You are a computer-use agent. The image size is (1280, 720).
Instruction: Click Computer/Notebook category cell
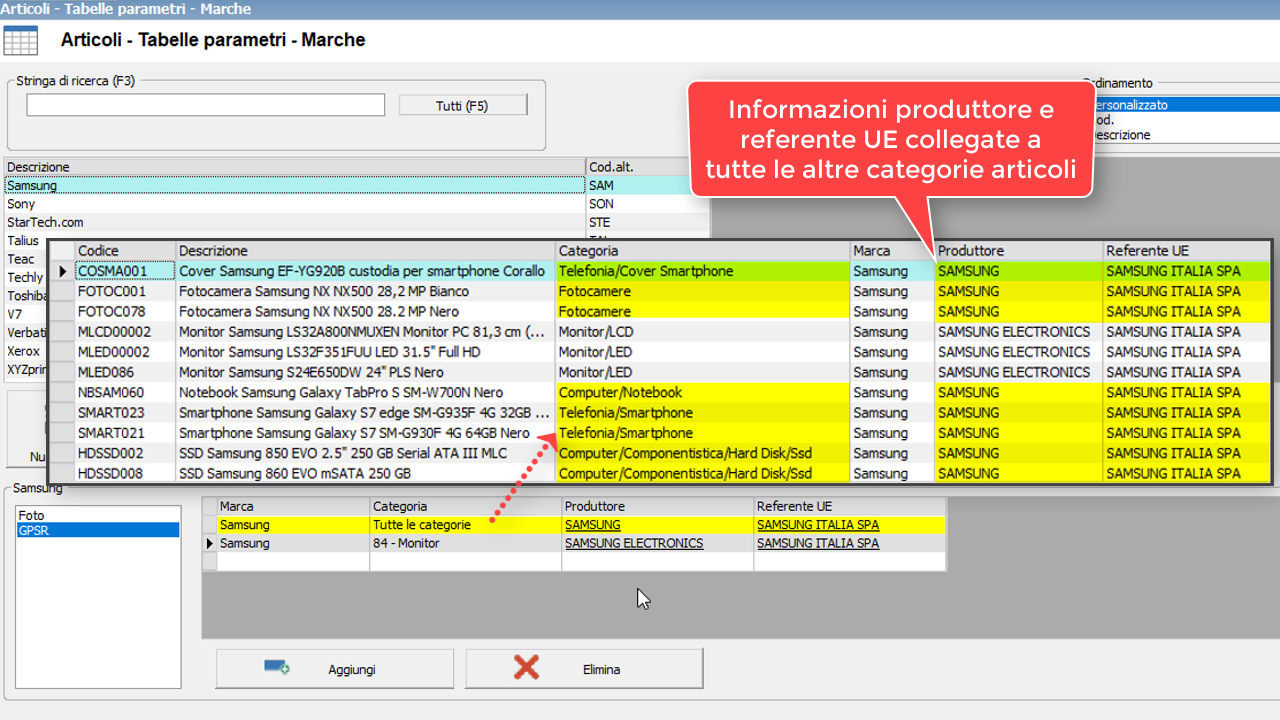702,392
